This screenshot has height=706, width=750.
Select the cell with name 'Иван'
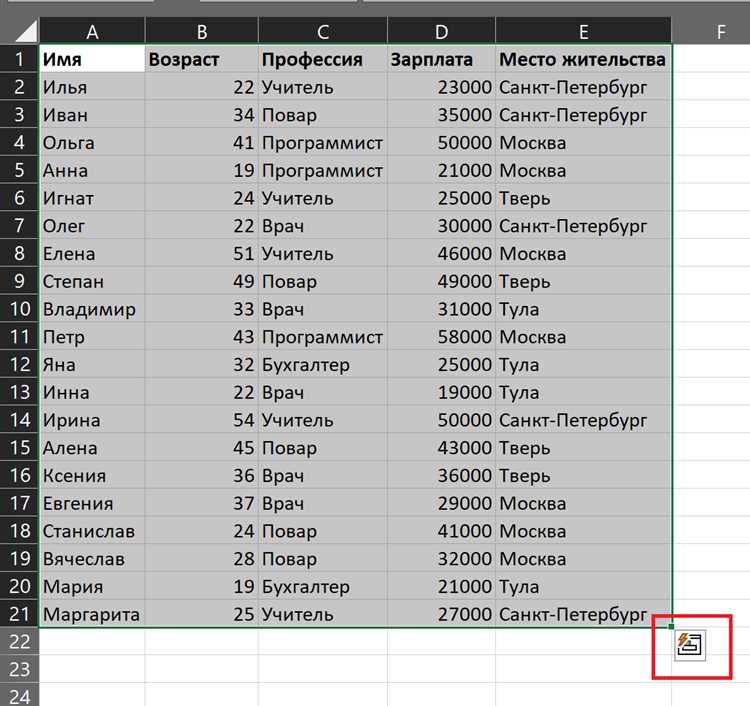(x=92, y=114)
